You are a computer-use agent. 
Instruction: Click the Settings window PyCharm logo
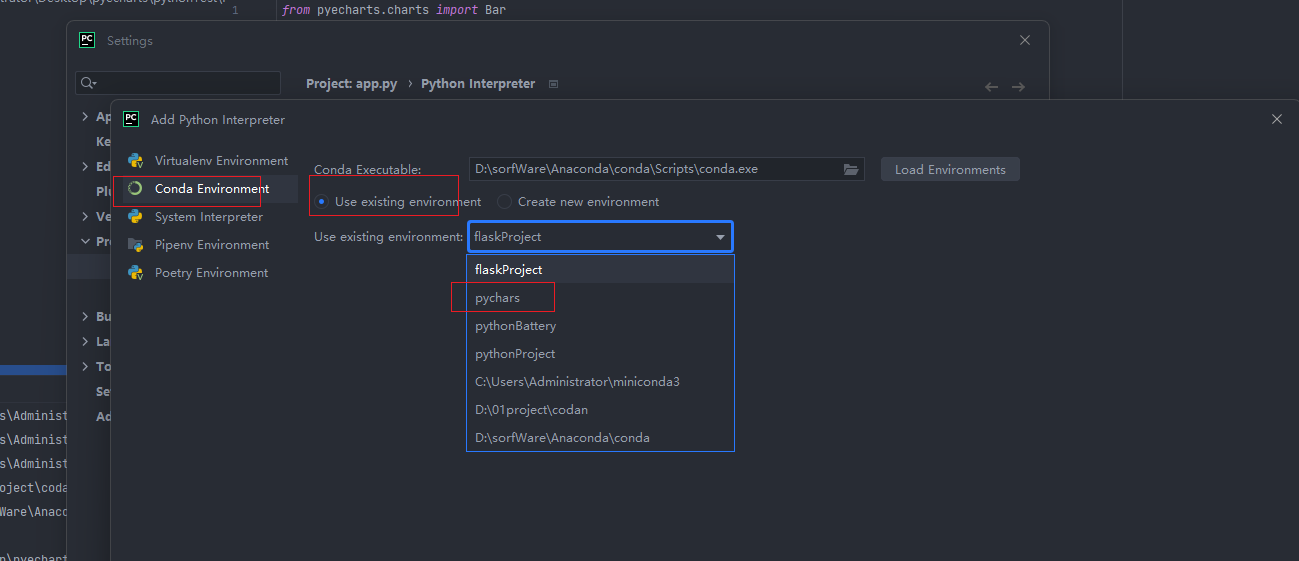[87, 40]
